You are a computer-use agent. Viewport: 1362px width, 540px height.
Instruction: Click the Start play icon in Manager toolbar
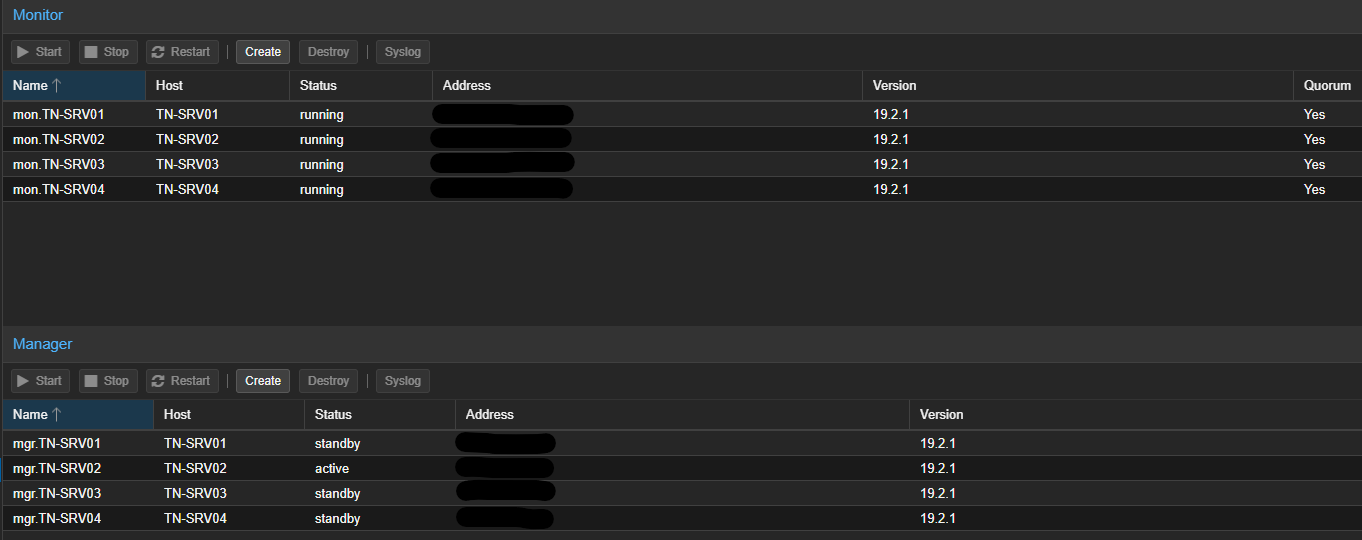tap(22, 381)
